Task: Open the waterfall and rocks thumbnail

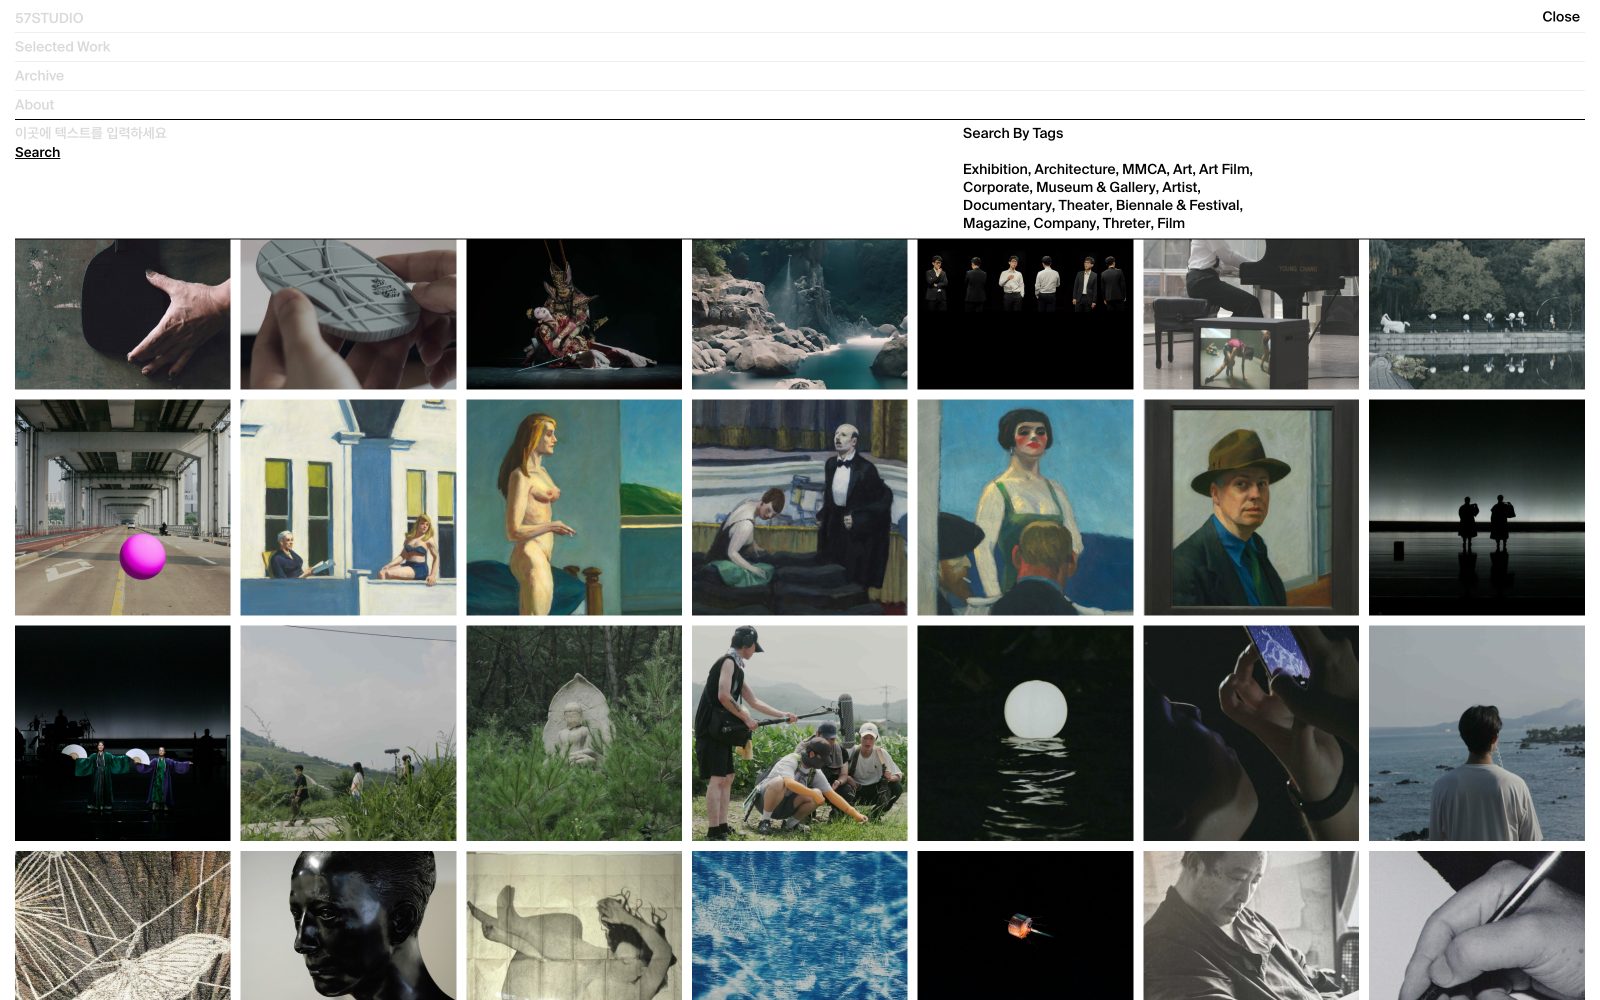Action: tap(799, 314)
